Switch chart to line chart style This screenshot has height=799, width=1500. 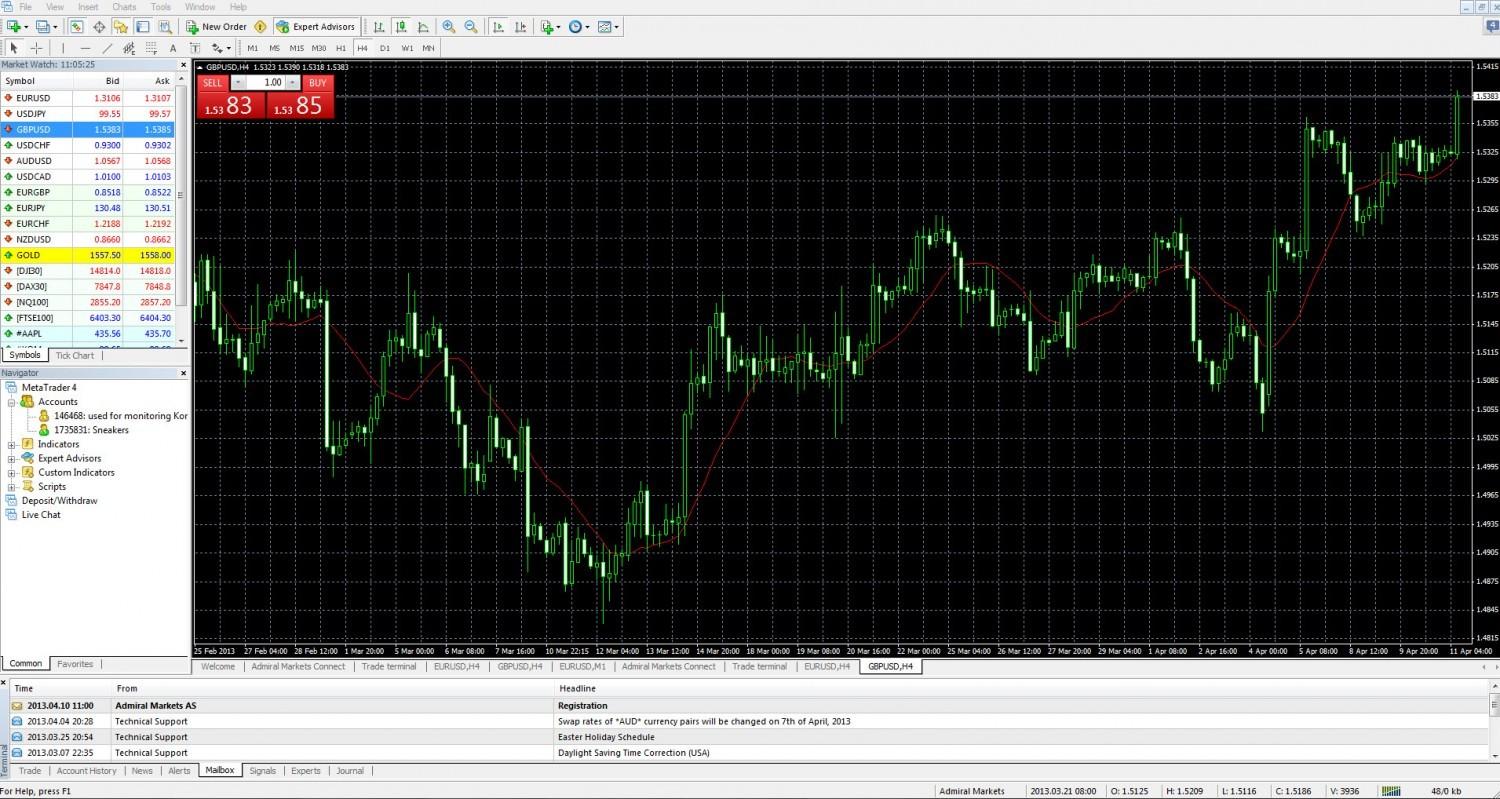pos(423,27)
